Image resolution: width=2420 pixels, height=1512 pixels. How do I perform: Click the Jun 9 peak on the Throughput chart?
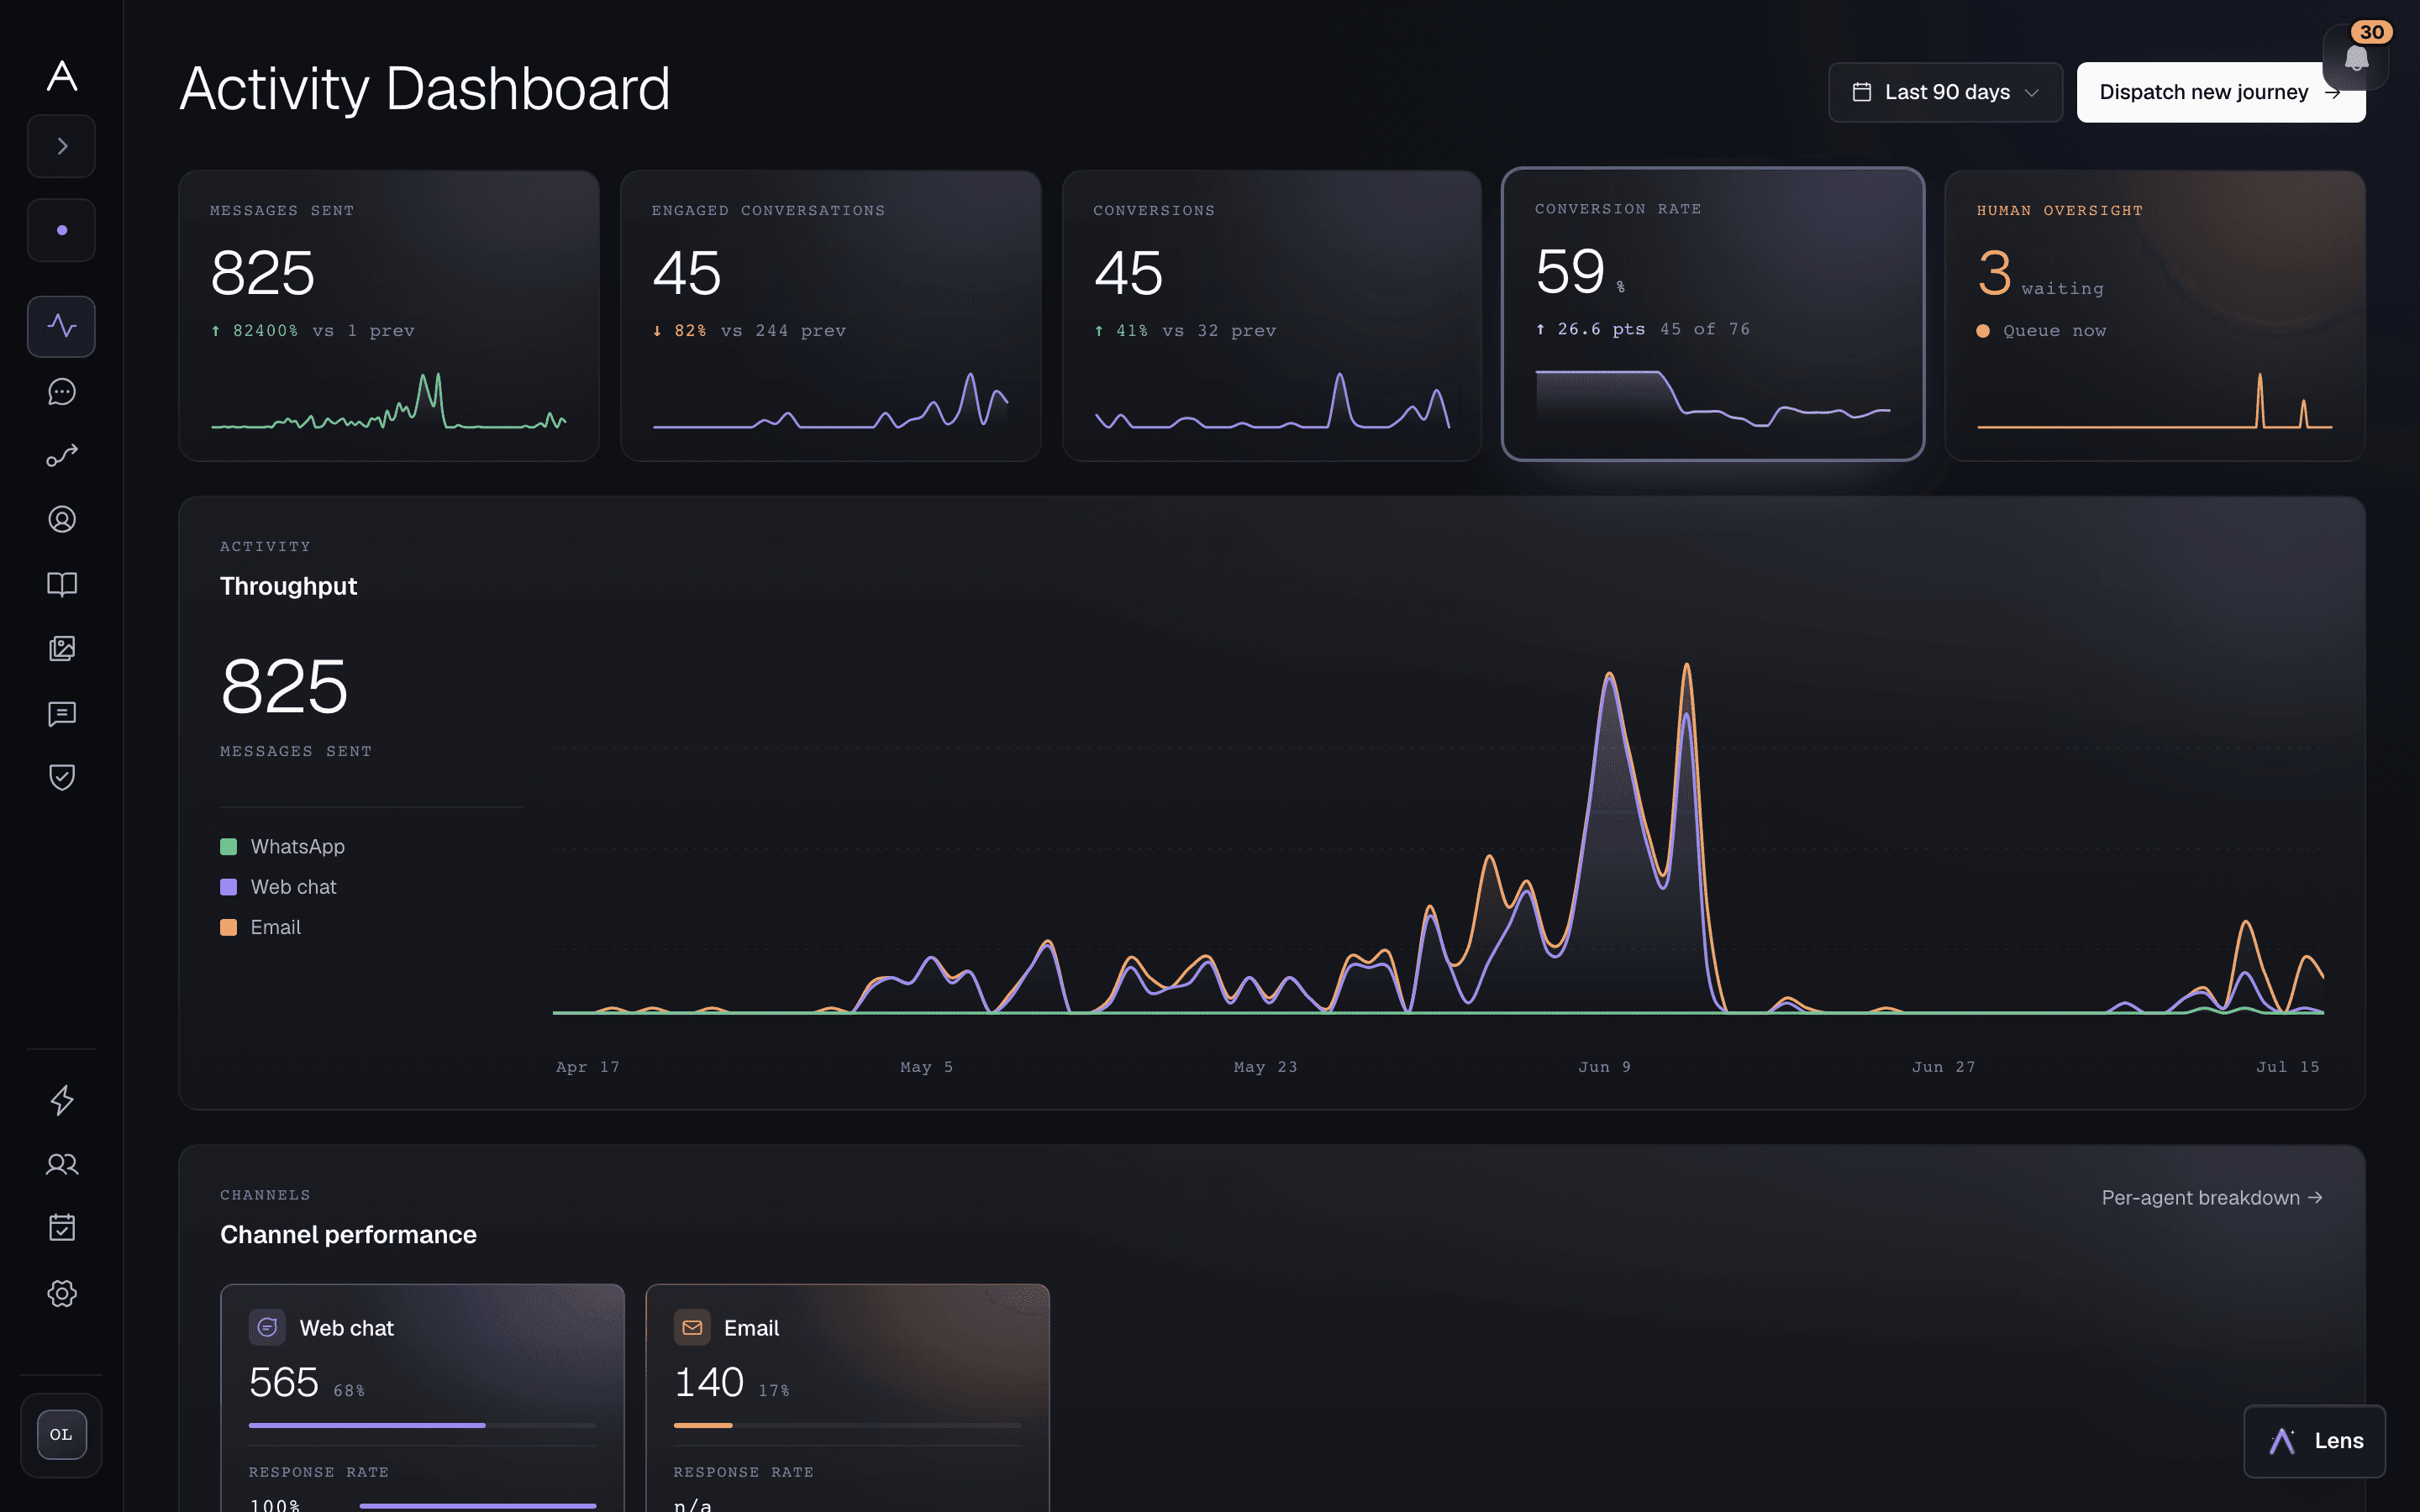click(1609, 676)
